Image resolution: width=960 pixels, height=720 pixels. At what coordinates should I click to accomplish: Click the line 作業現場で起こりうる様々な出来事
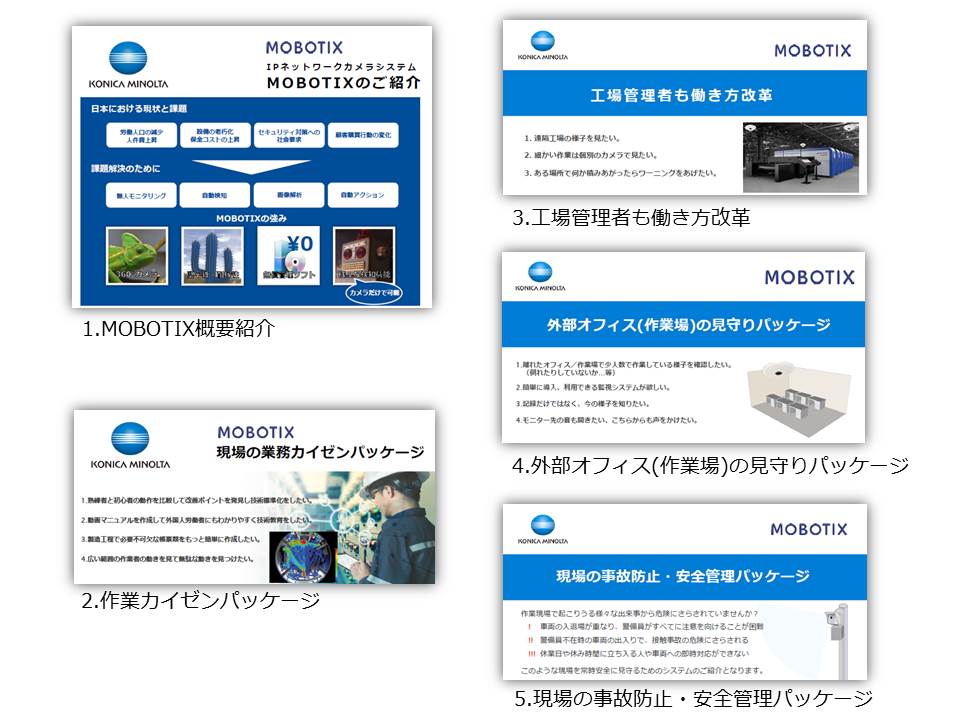pyautogui.click(x=640, y=613)
